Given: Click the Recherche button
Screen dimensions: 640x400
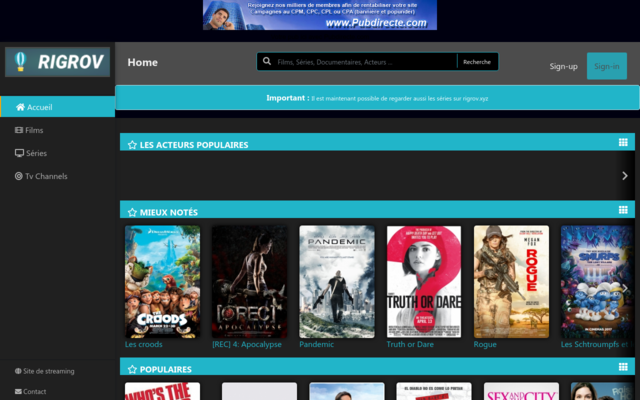Looking at the screenshot, I should tap(477, 62).
